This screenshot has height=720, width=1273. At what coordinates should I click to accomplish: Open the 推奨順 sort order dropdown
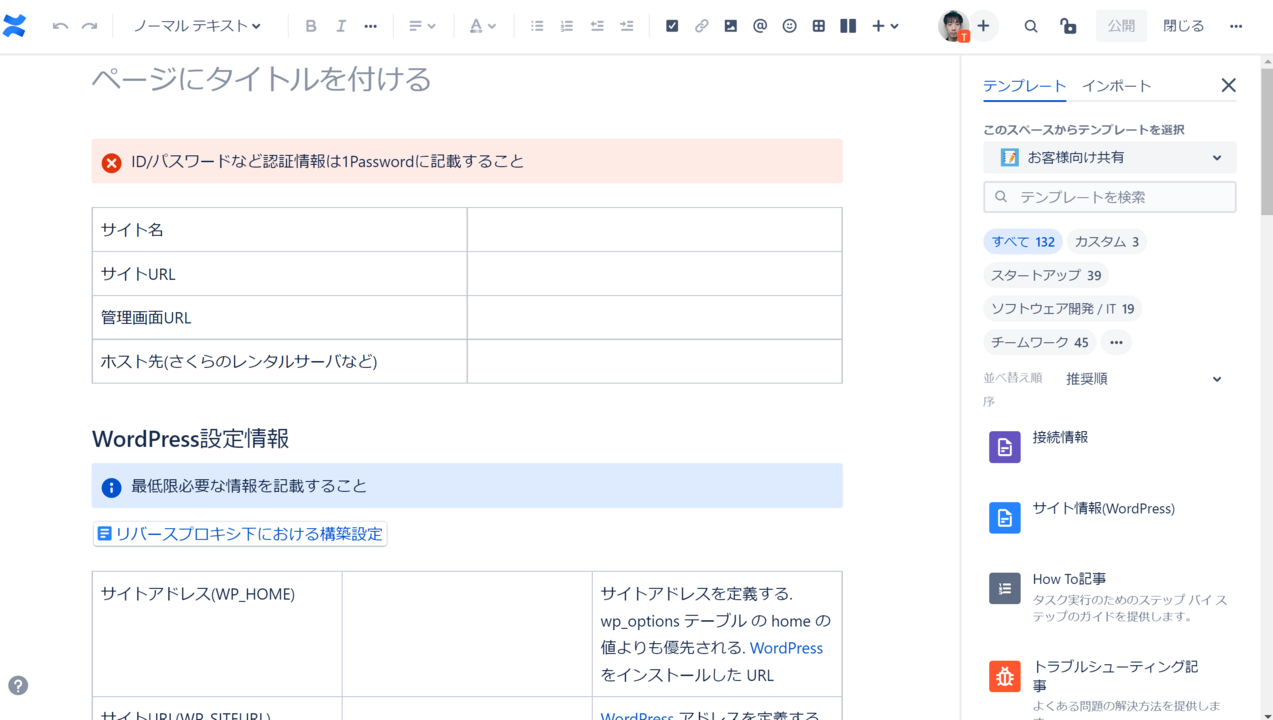pyautogui.click(x=1144, y=379)
